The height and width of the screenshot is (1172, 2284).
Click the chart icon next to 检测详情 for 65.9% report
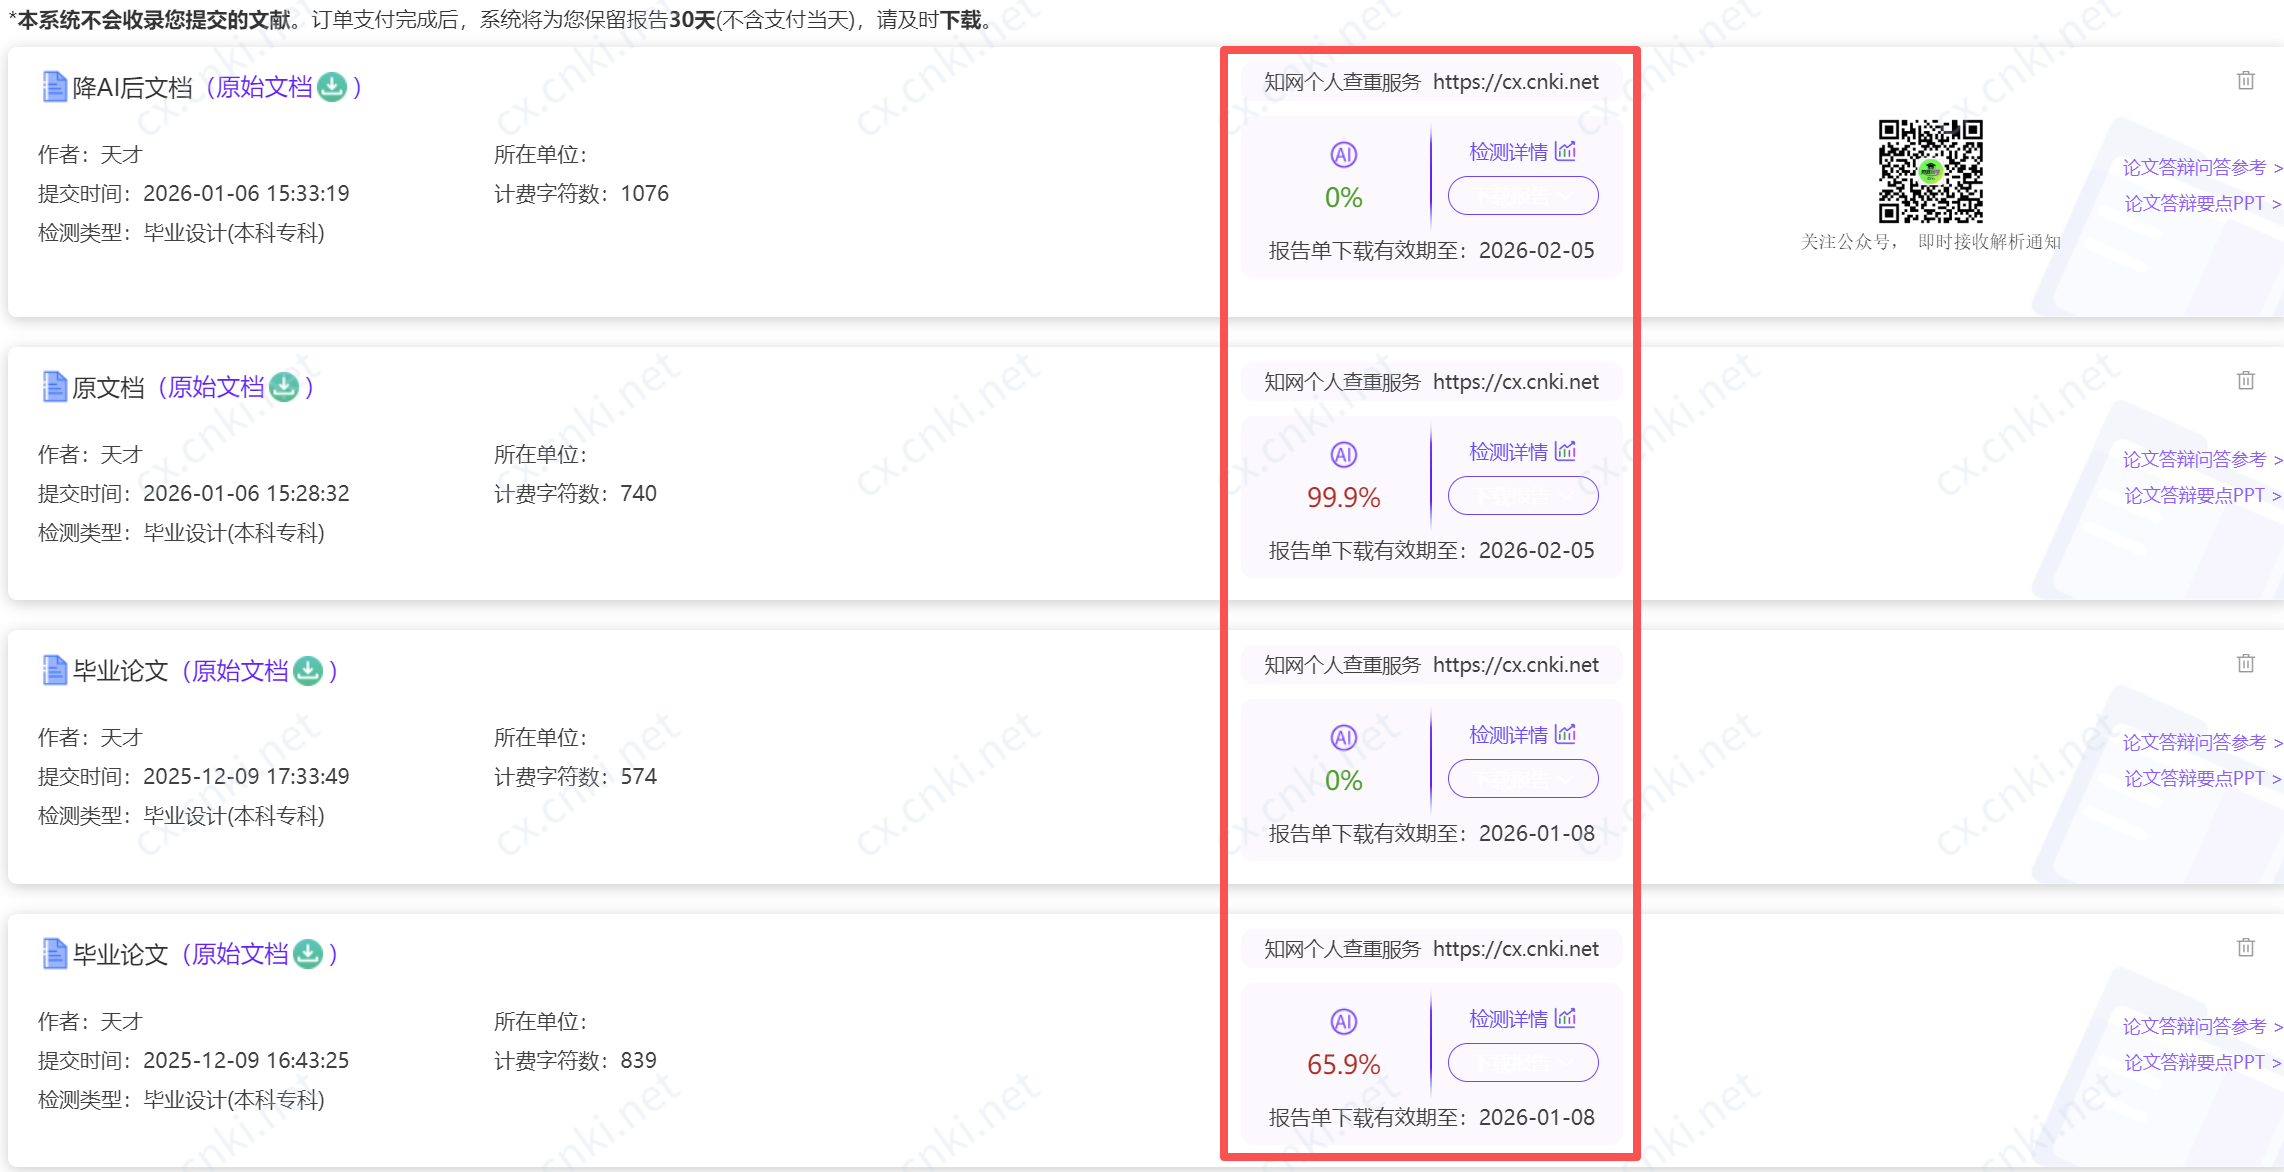coord(1565,1018)
